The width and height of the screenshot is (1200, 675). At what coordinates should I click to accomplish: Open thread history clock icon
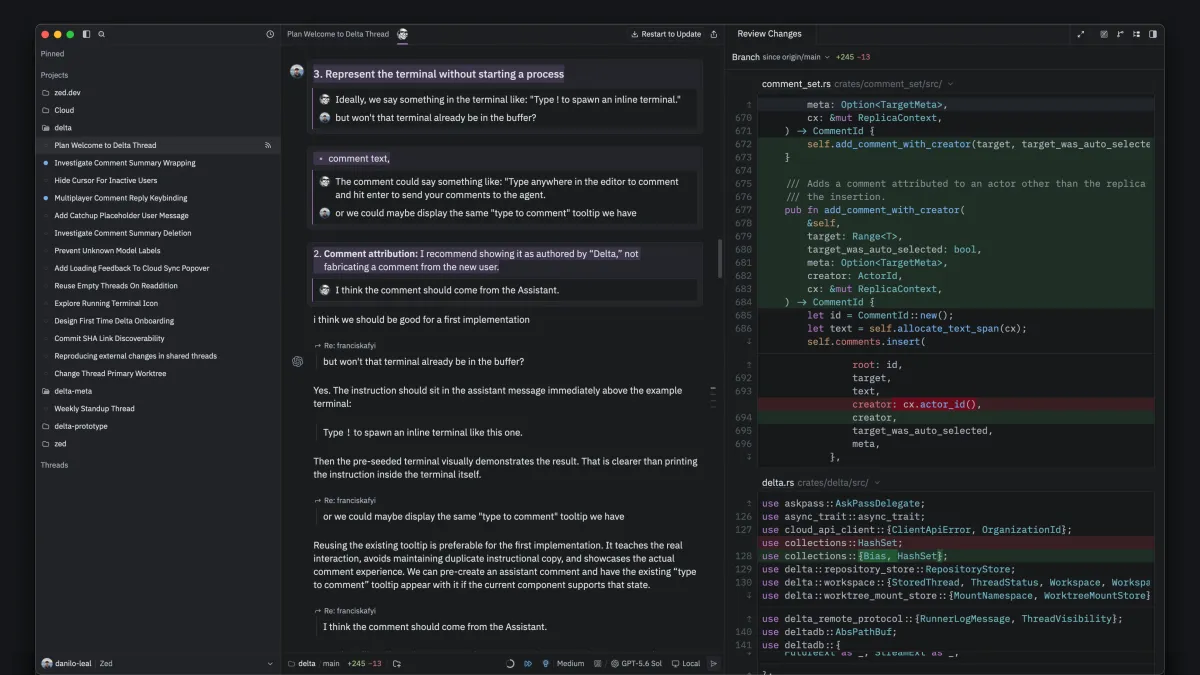point(270,34)
